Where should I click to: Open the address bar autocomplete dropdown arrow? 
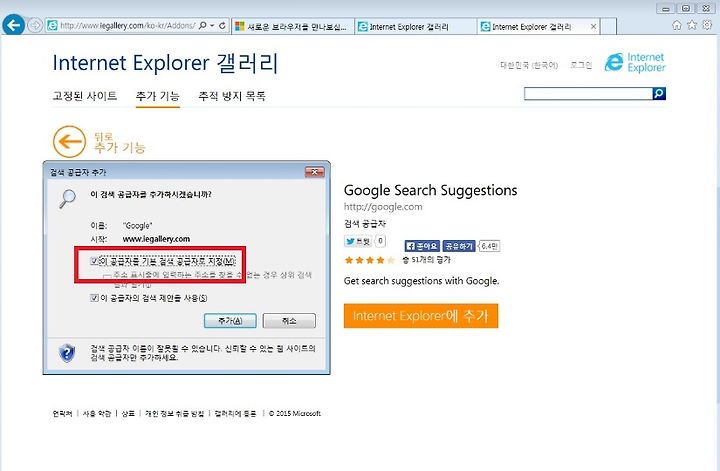(x=212, y=26)
